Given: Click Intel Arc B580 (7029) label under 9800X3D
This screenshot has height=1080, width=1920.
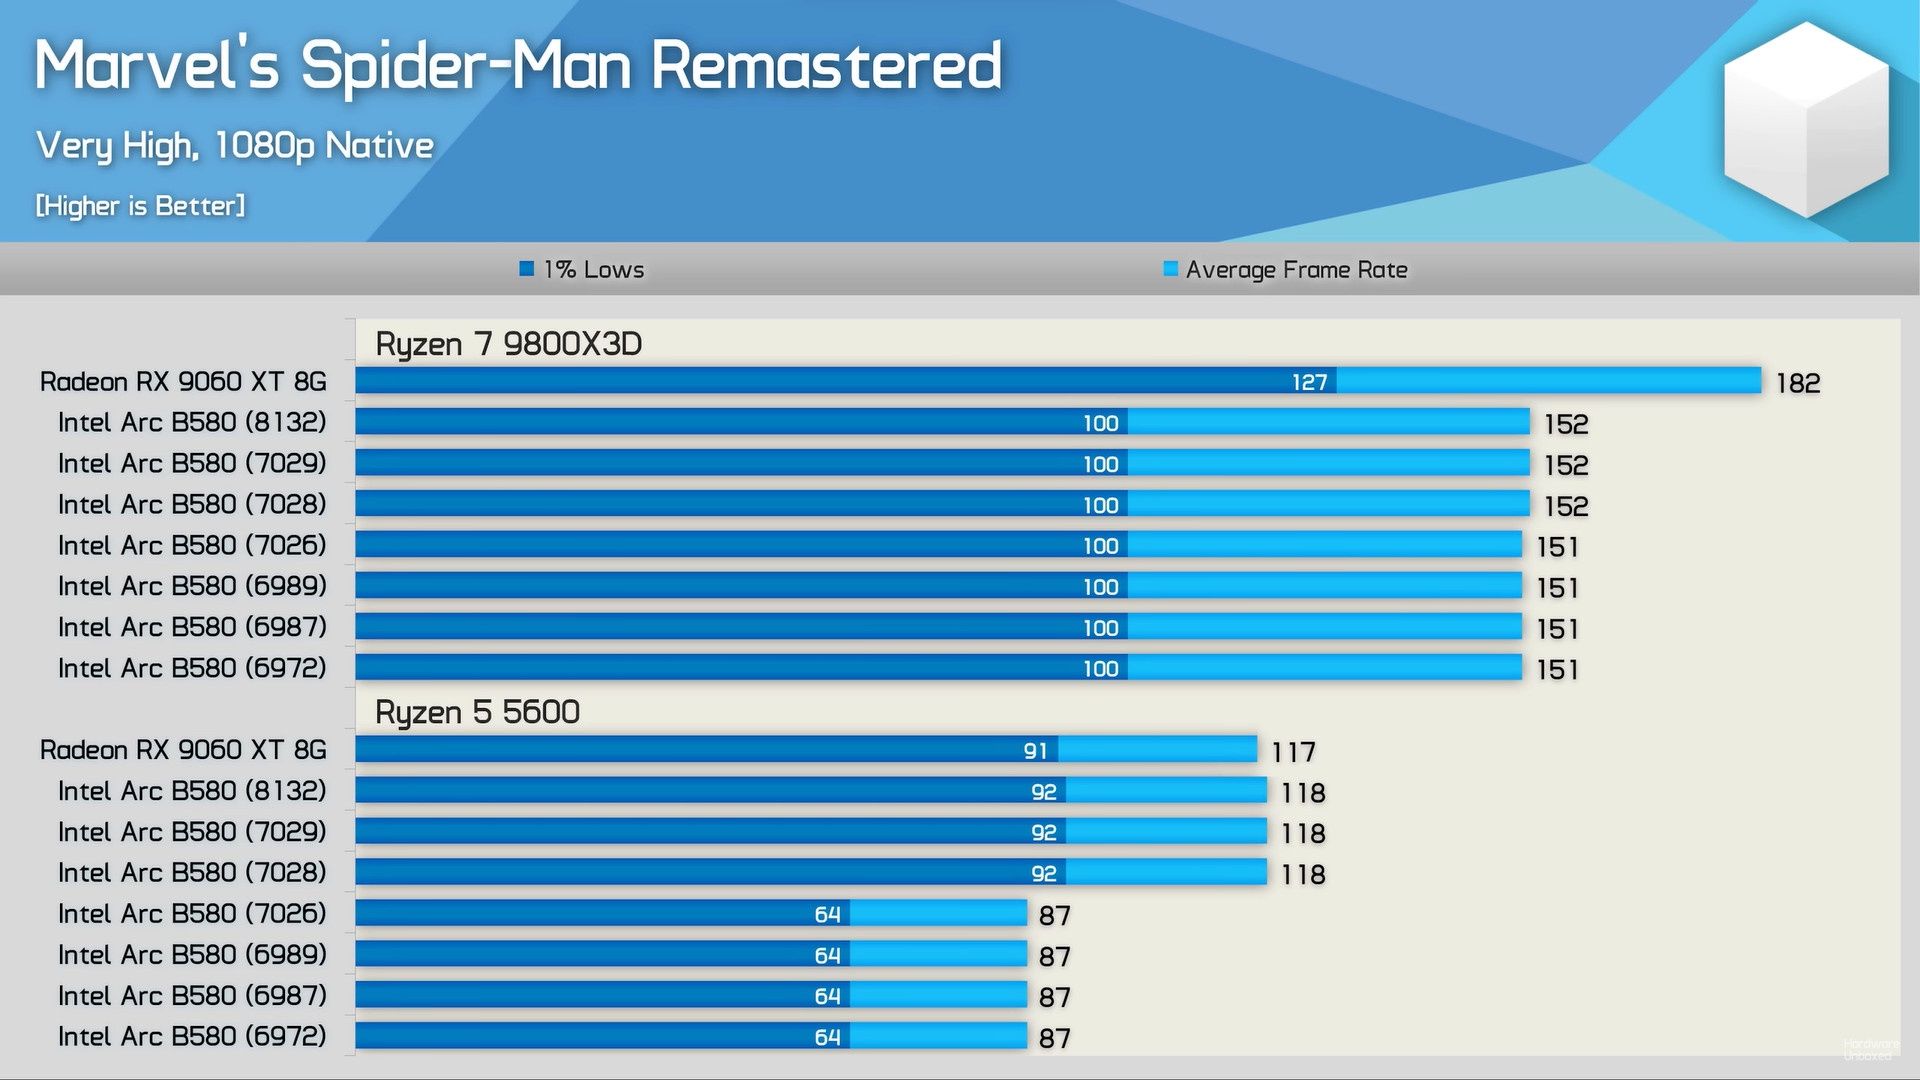Looking at the screenshot, I should point(192,463).
